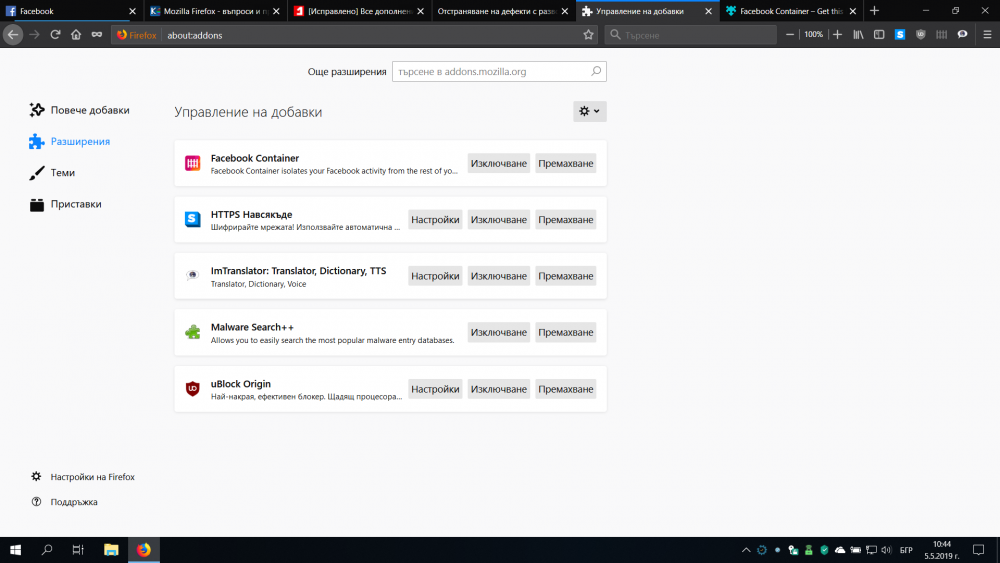Reset zoom level showing 100%

[x=813, y=35]
